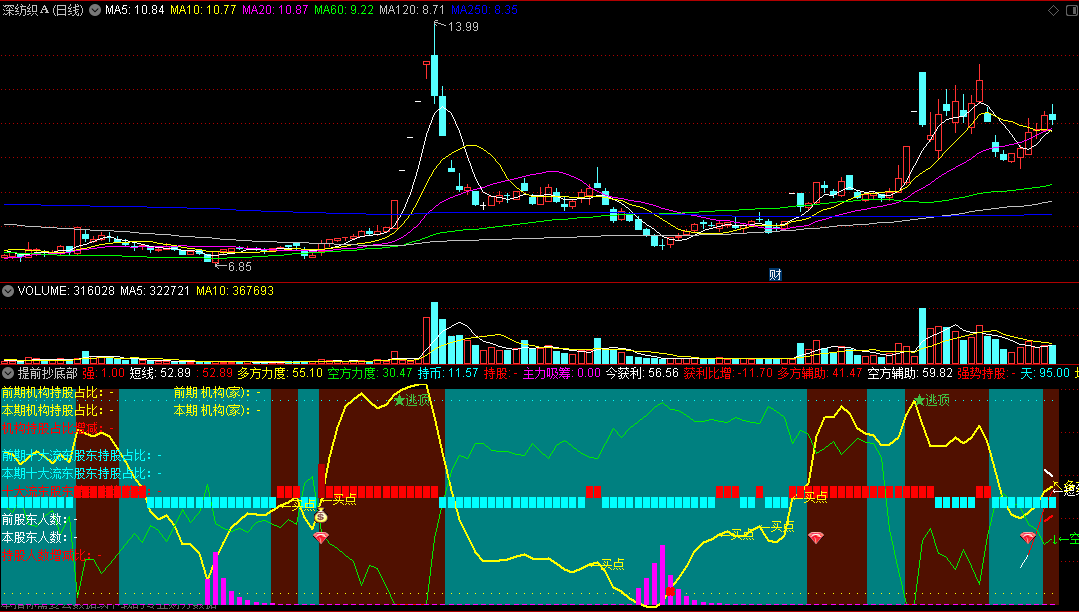Click the 前期机构持股占比 label
The height and width of the screenshot is (612, 1079).
point(52,392)
